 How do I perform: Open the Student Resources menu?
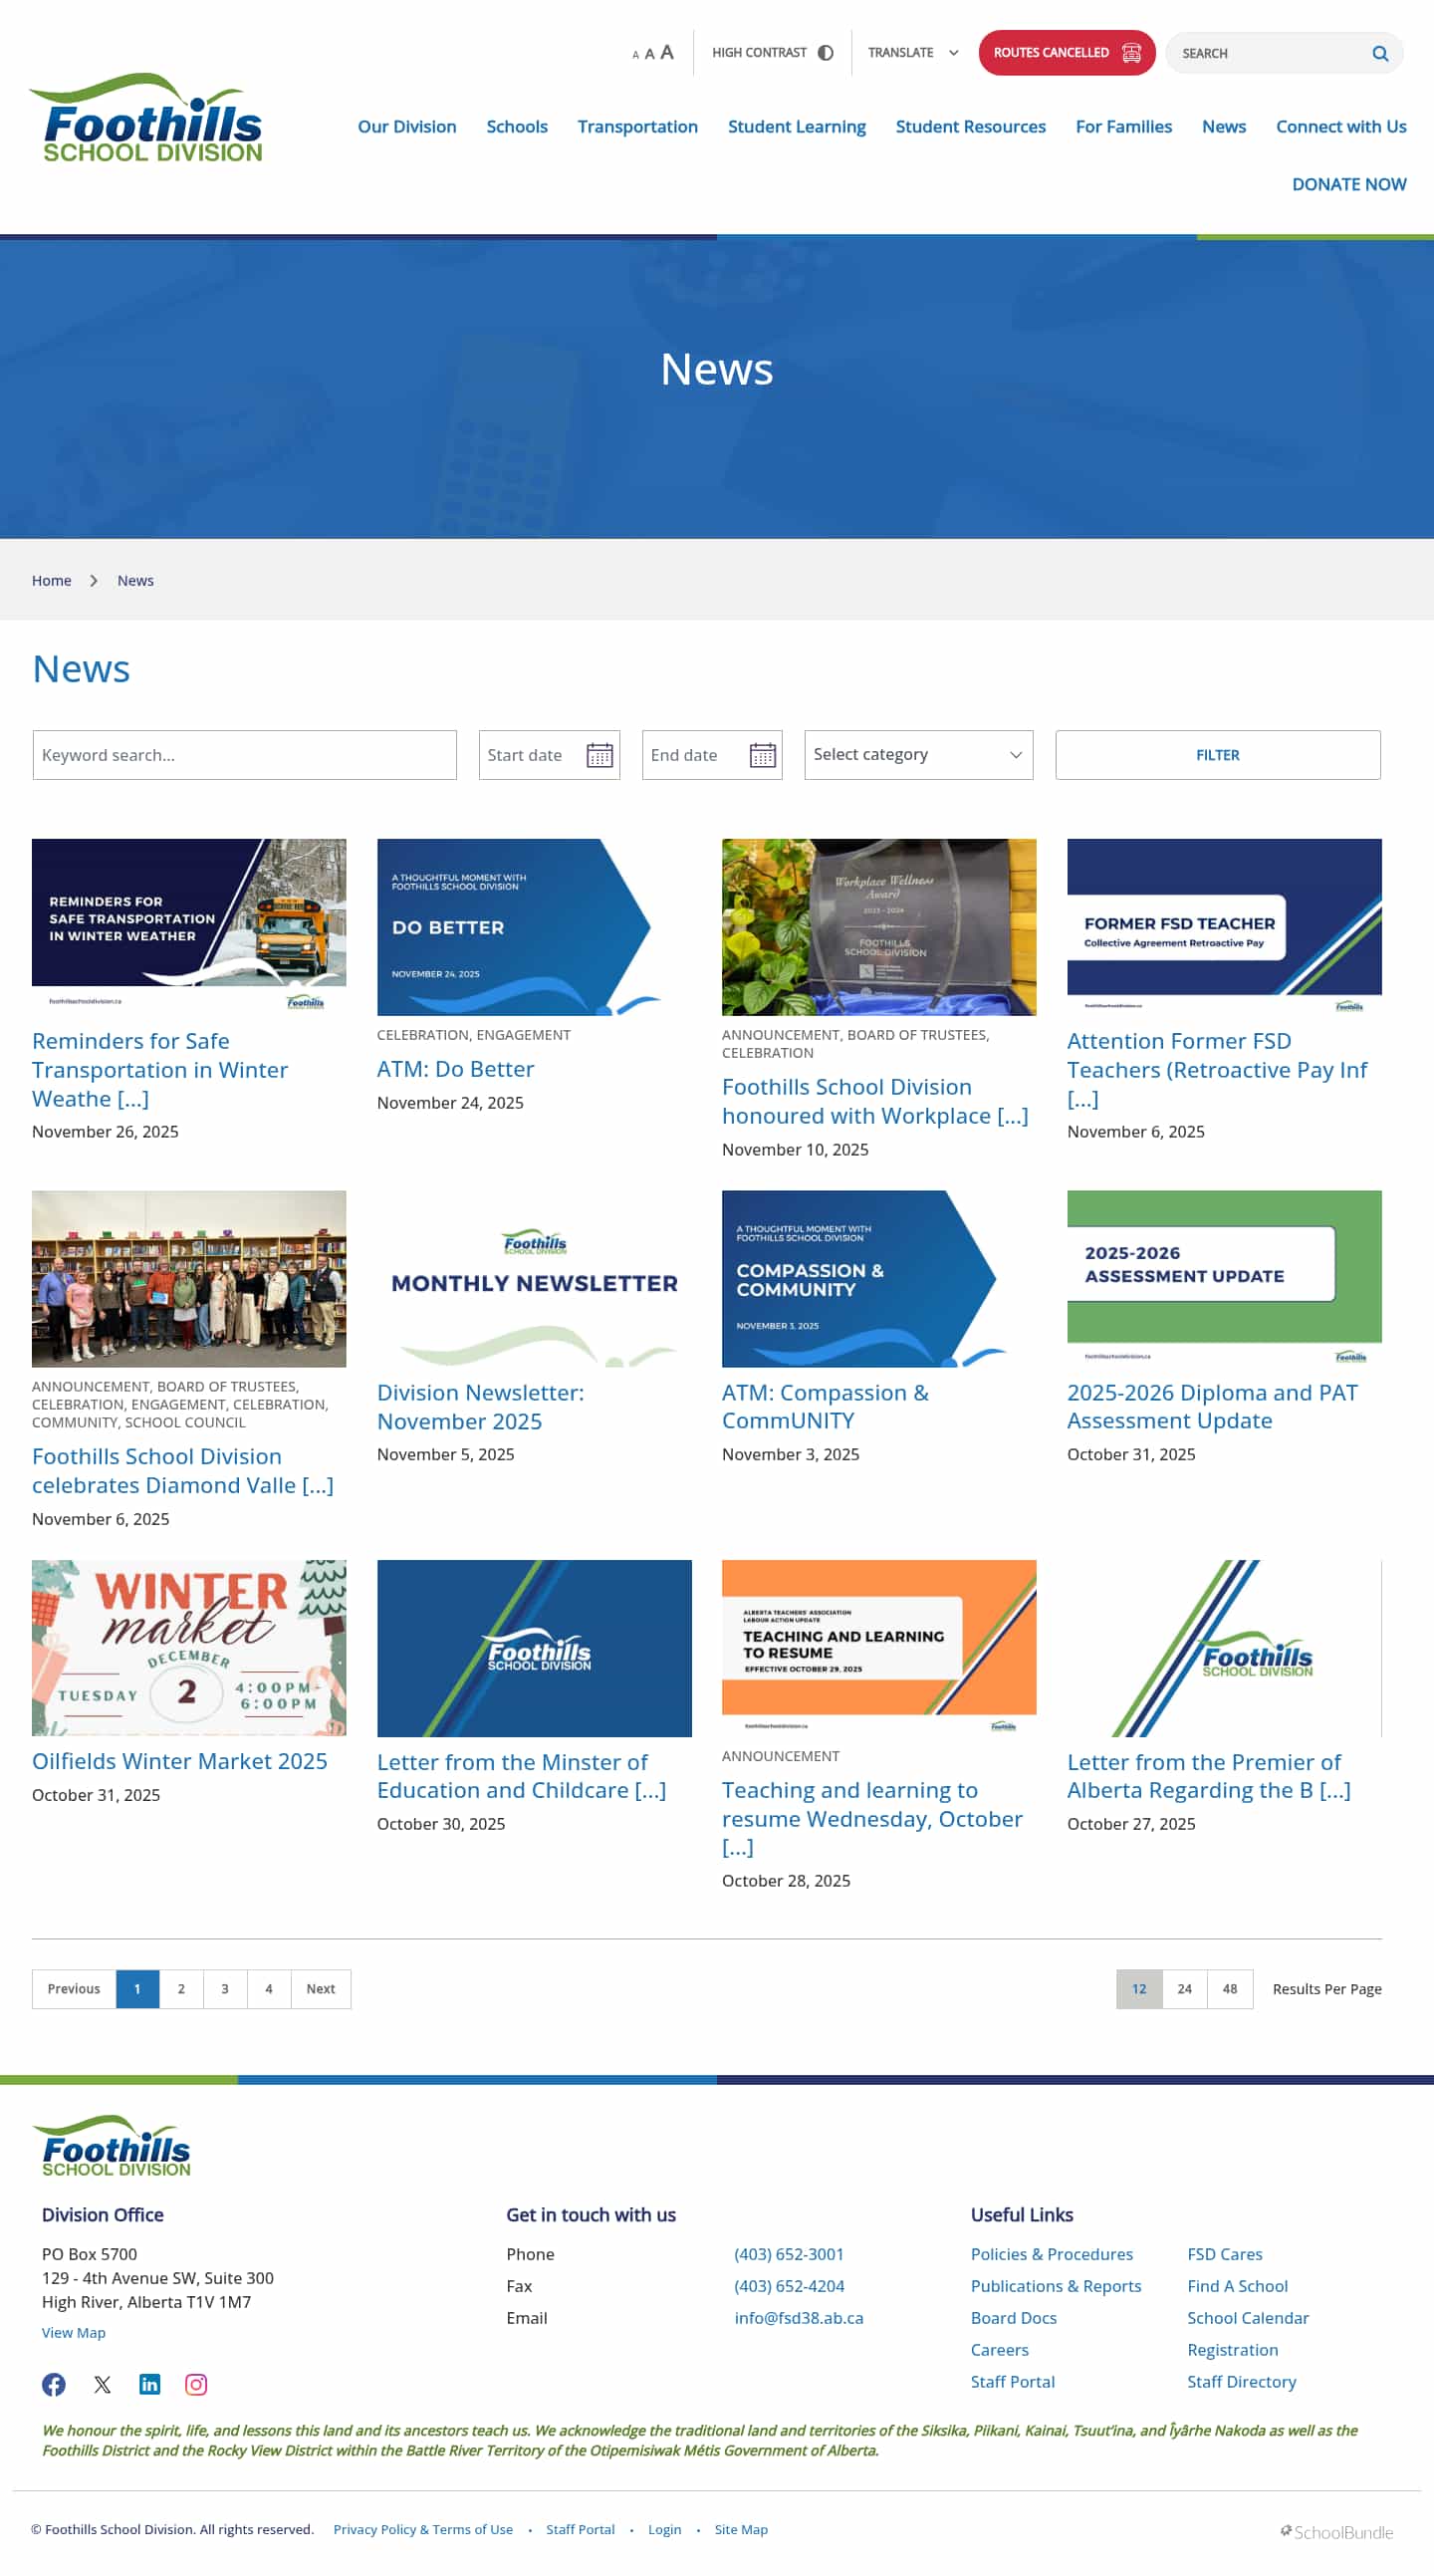tap(970, 127)
